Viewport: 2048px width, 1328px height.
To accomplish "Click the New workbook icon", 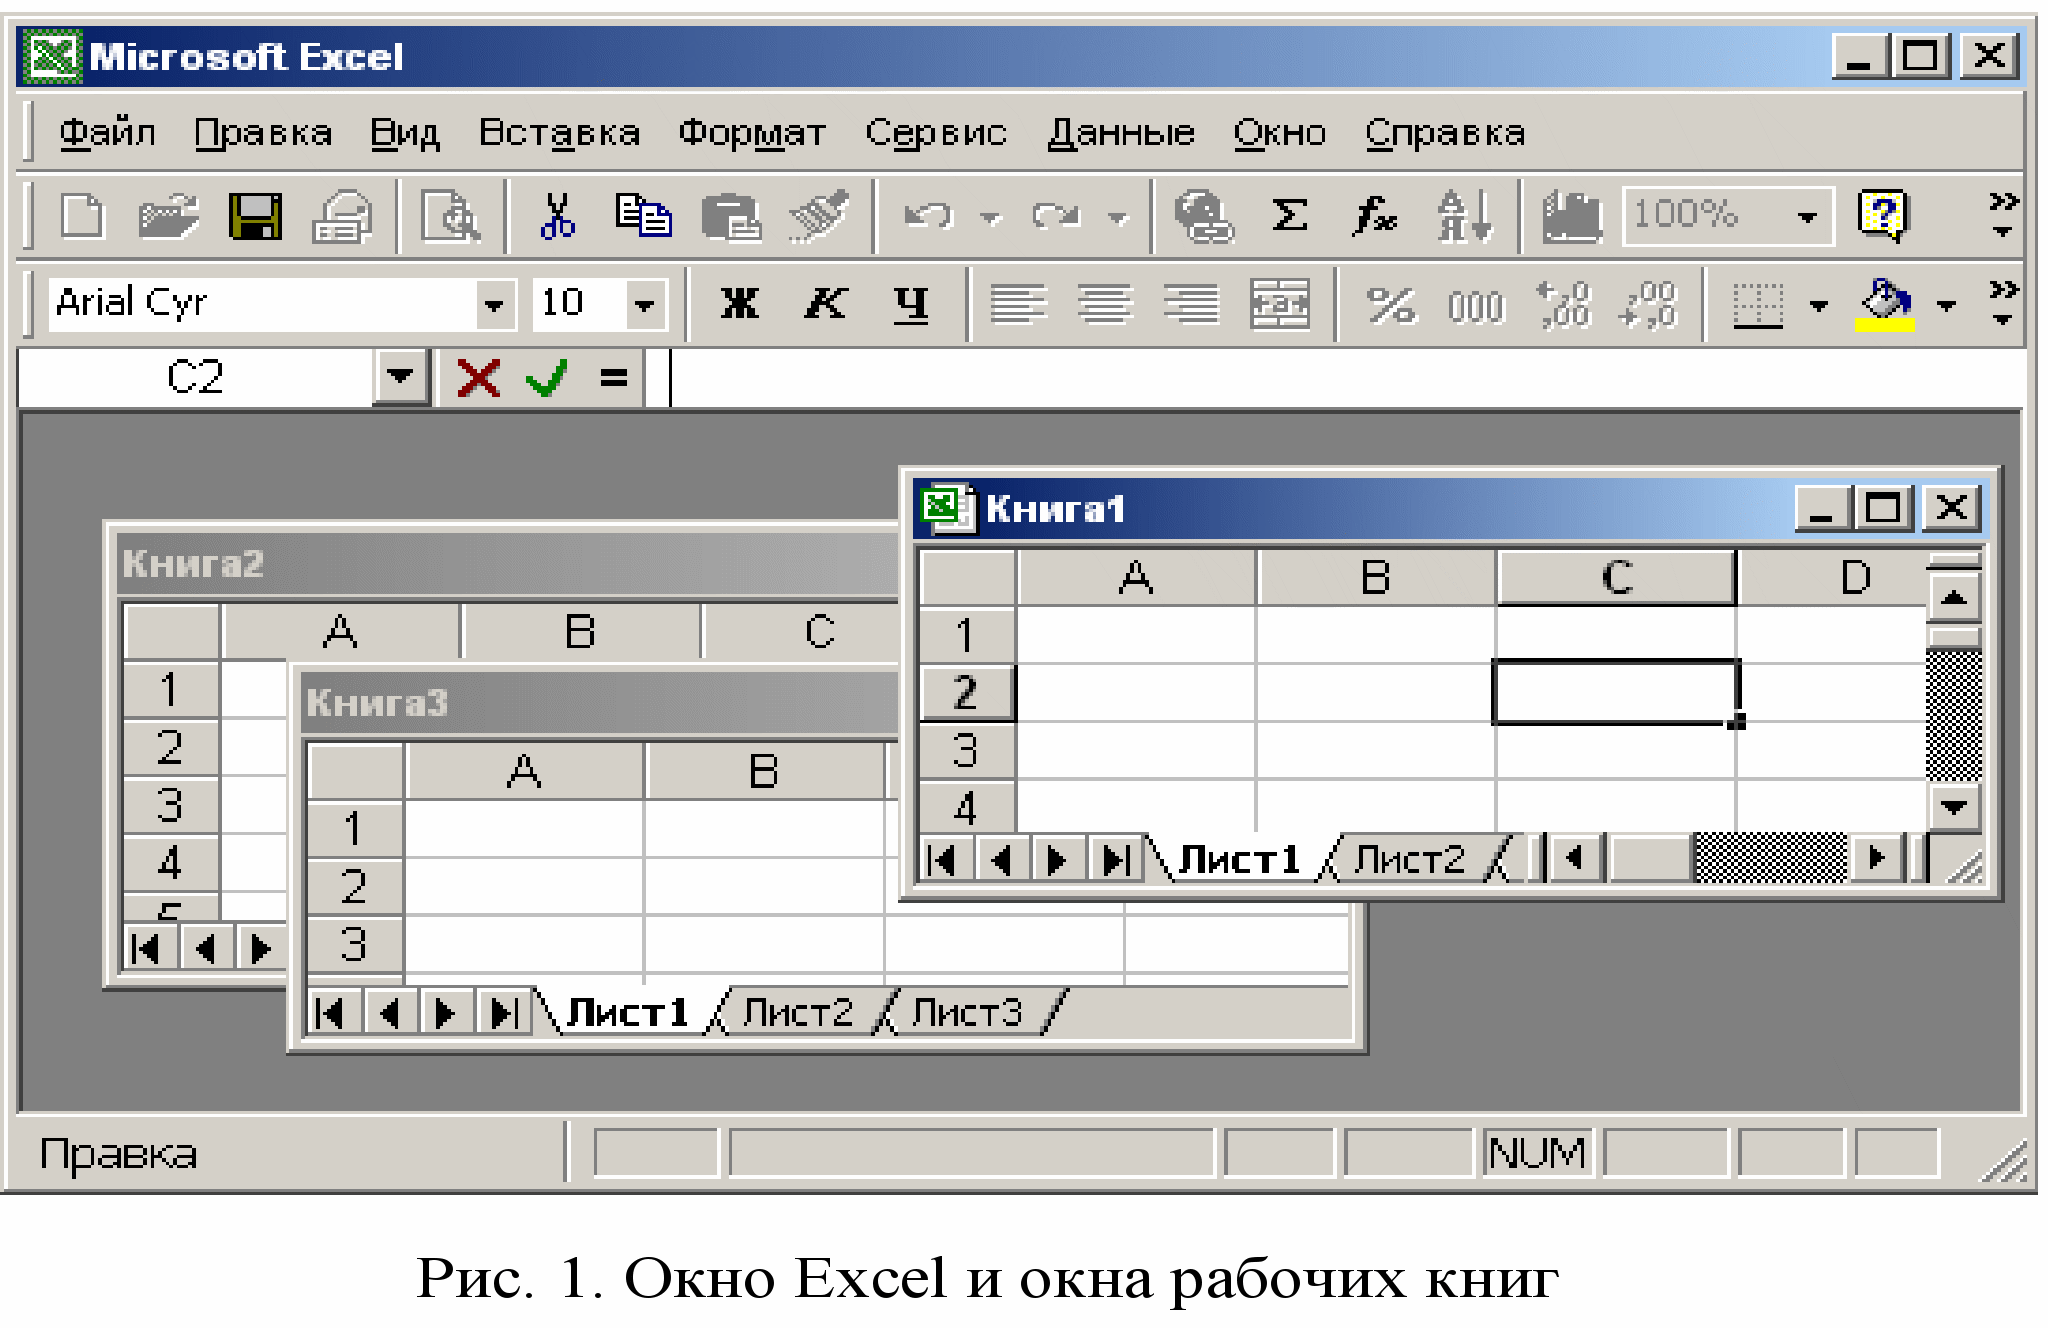I will click(x=82, y=216).
